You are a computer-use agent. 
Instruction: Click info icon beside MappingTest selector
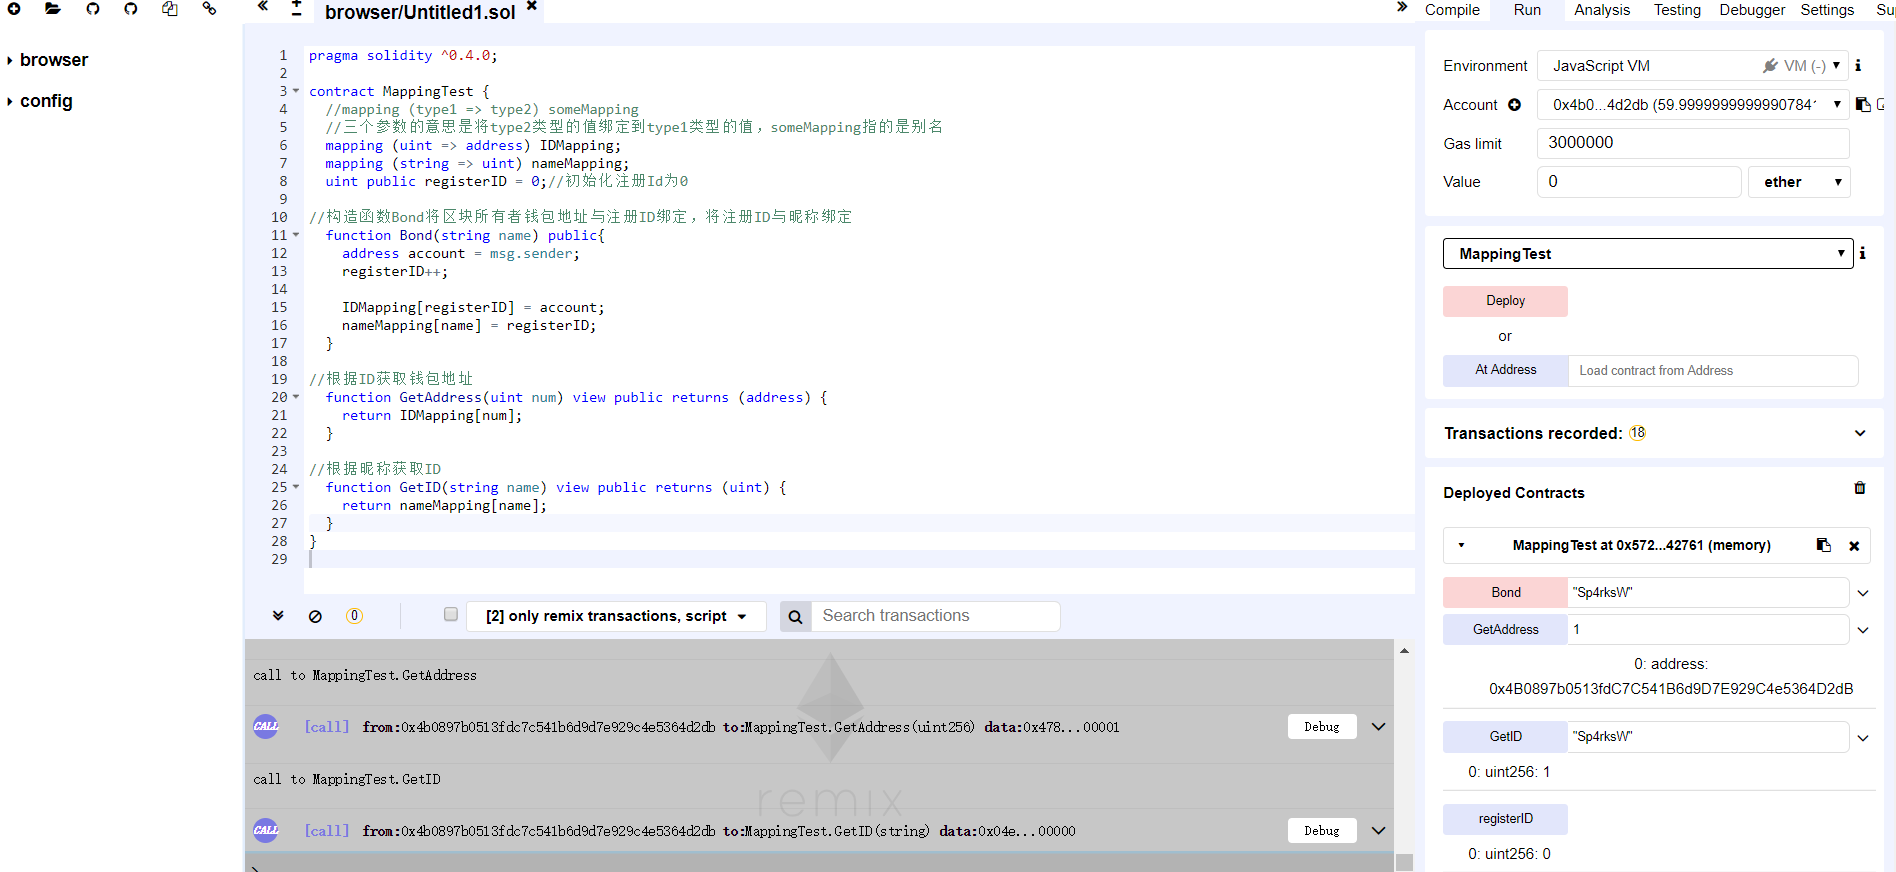(1862, 253)
